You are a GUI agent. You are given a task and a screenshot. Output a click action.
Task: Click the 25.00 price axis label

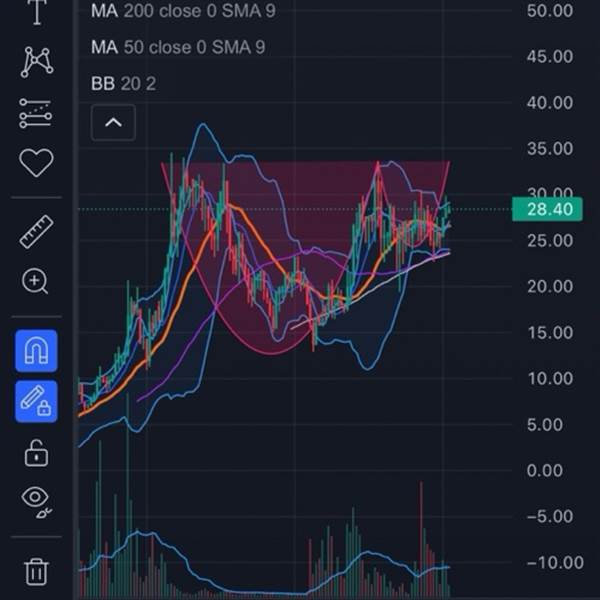coord(550,240)
